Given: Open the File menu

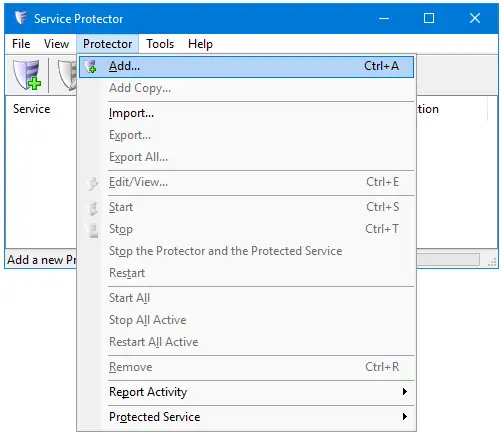Looking at the screenshot, I should 21,44.
